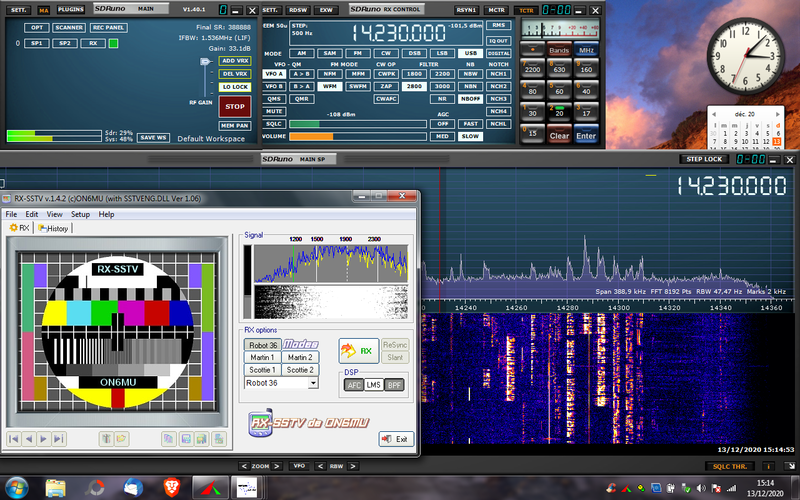Click the RX receive icon button in RX-SSTV
800x500 pixels.
click(360, 350)
